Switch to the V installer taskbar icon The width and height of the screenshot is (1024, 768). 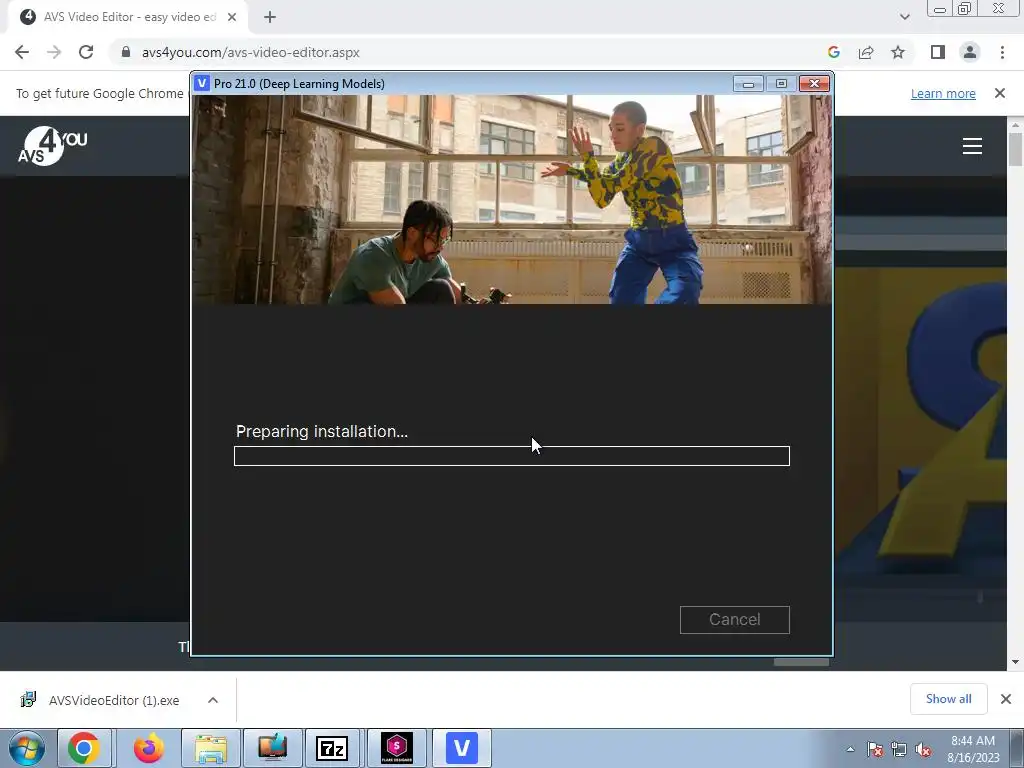point(462,748)
